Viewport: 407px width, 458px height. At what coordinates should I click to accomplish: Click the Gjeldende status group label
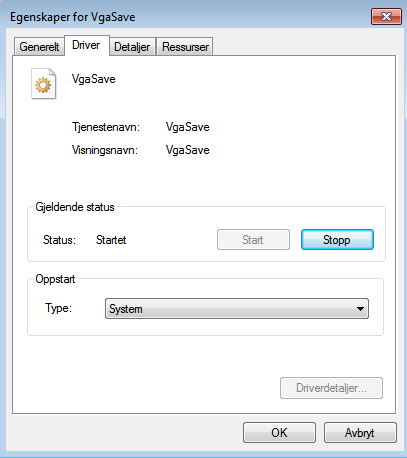pos(75,207)
